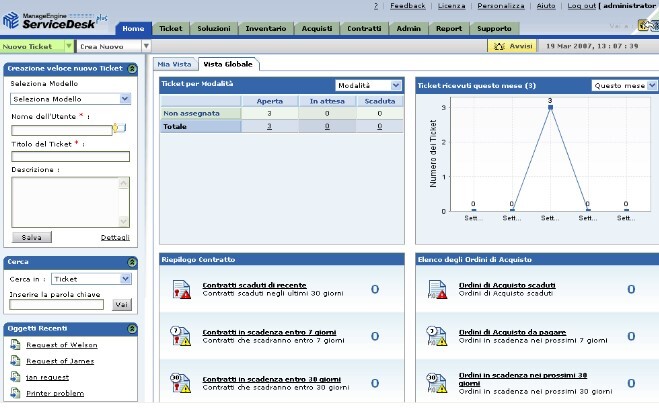Collapse the Cerca panel
The width and height of the screenshot is (659, 415).
[x=132, y=262]
